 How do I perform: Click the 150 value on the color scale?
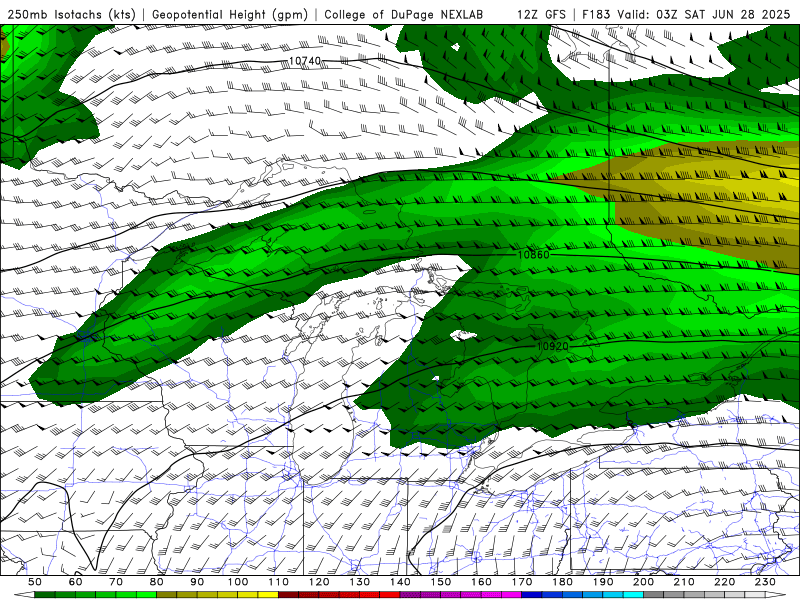(441, 582)
